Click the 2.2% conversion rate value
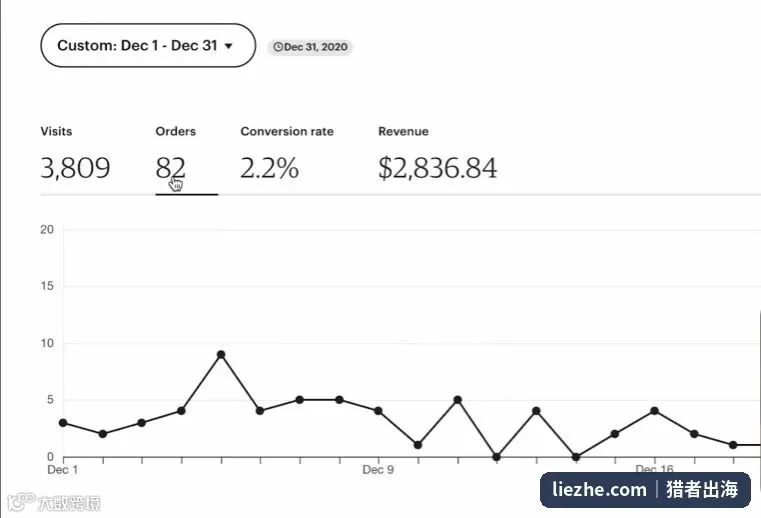The height and width of the screenshot is (518, 761). tap(269, 168)
